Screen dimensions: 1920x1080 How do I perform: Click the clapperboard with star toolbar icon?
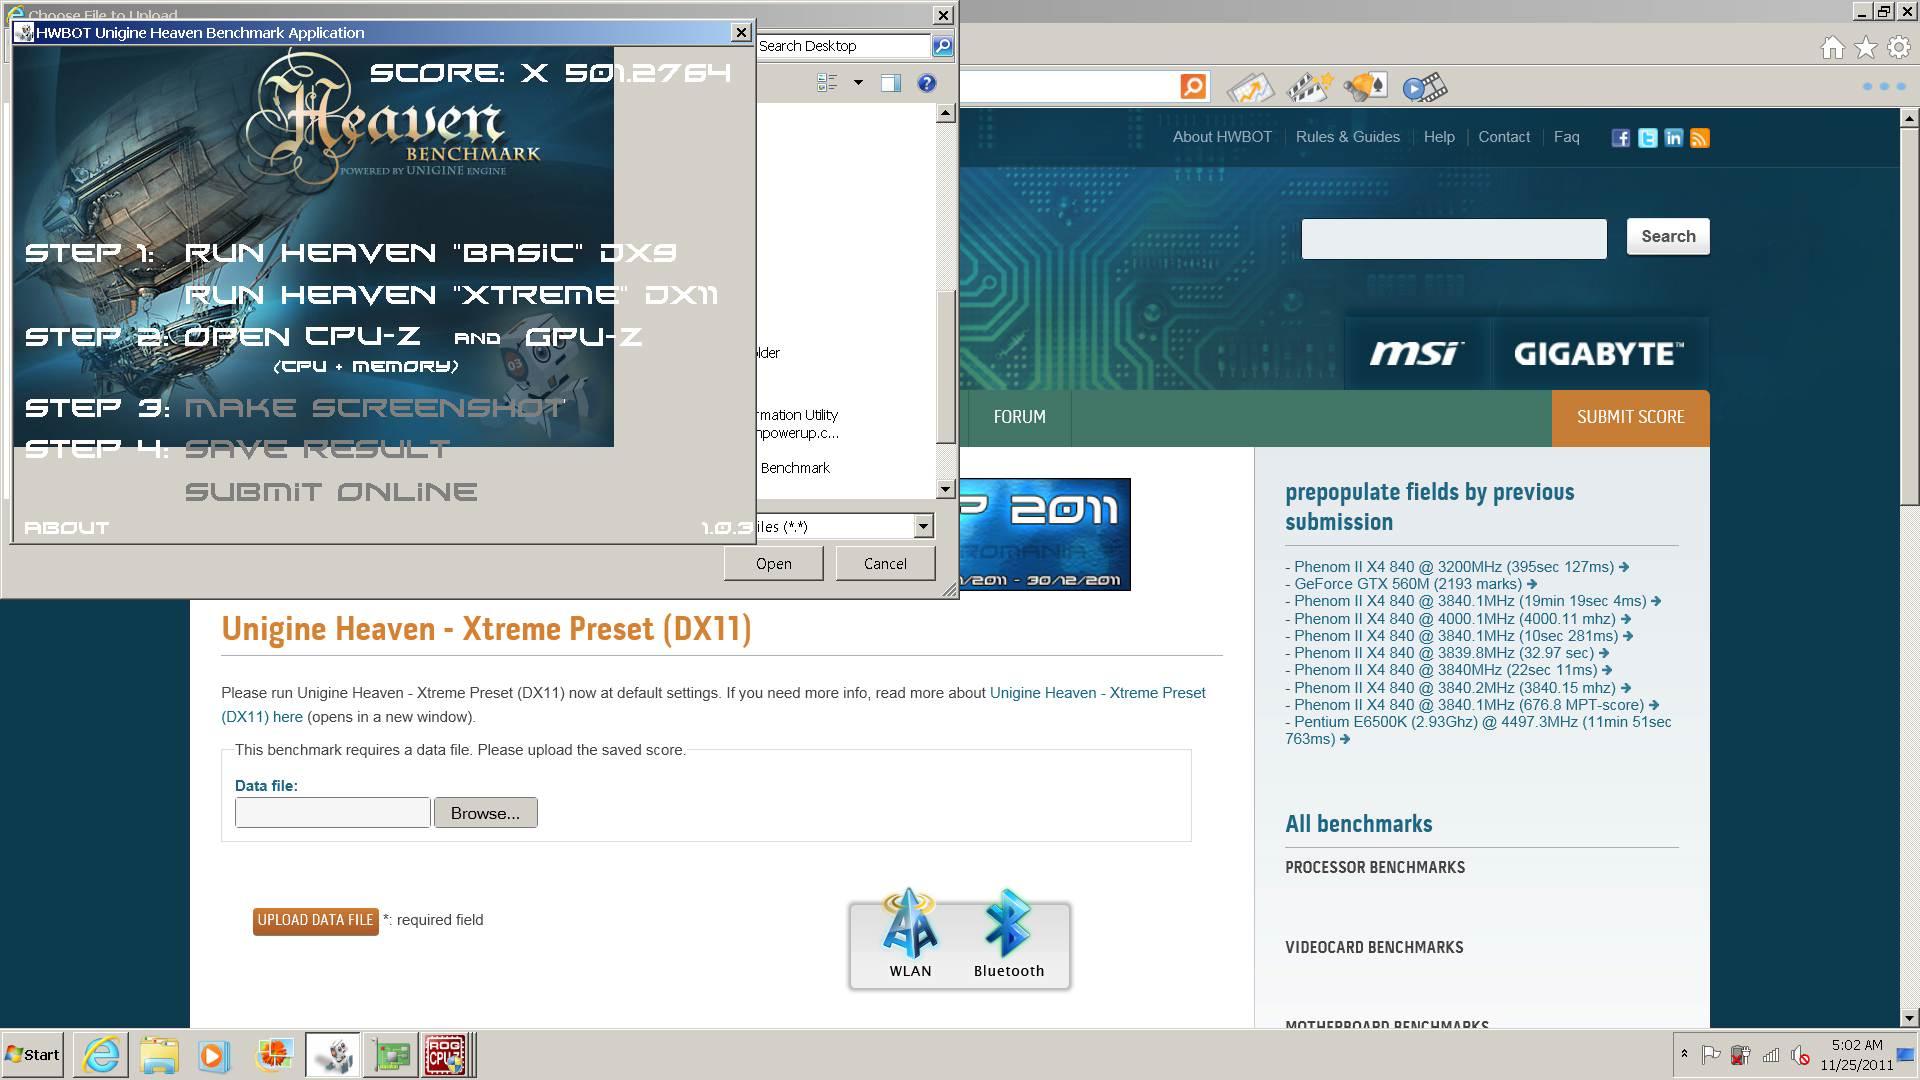point(1309,88)
